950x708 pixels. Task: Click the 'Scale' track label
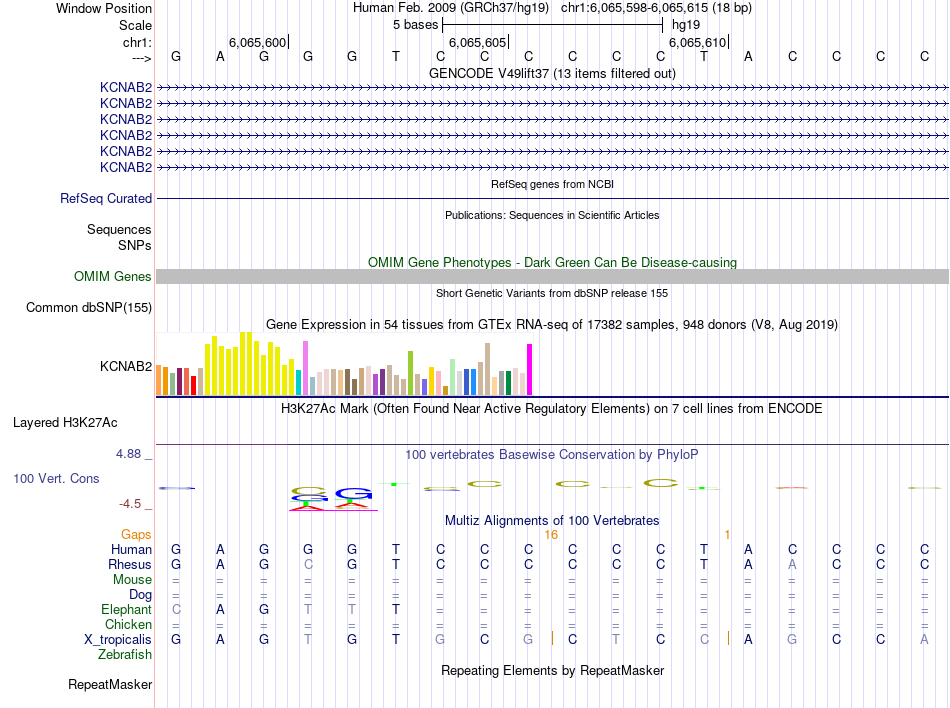(135, 25)
